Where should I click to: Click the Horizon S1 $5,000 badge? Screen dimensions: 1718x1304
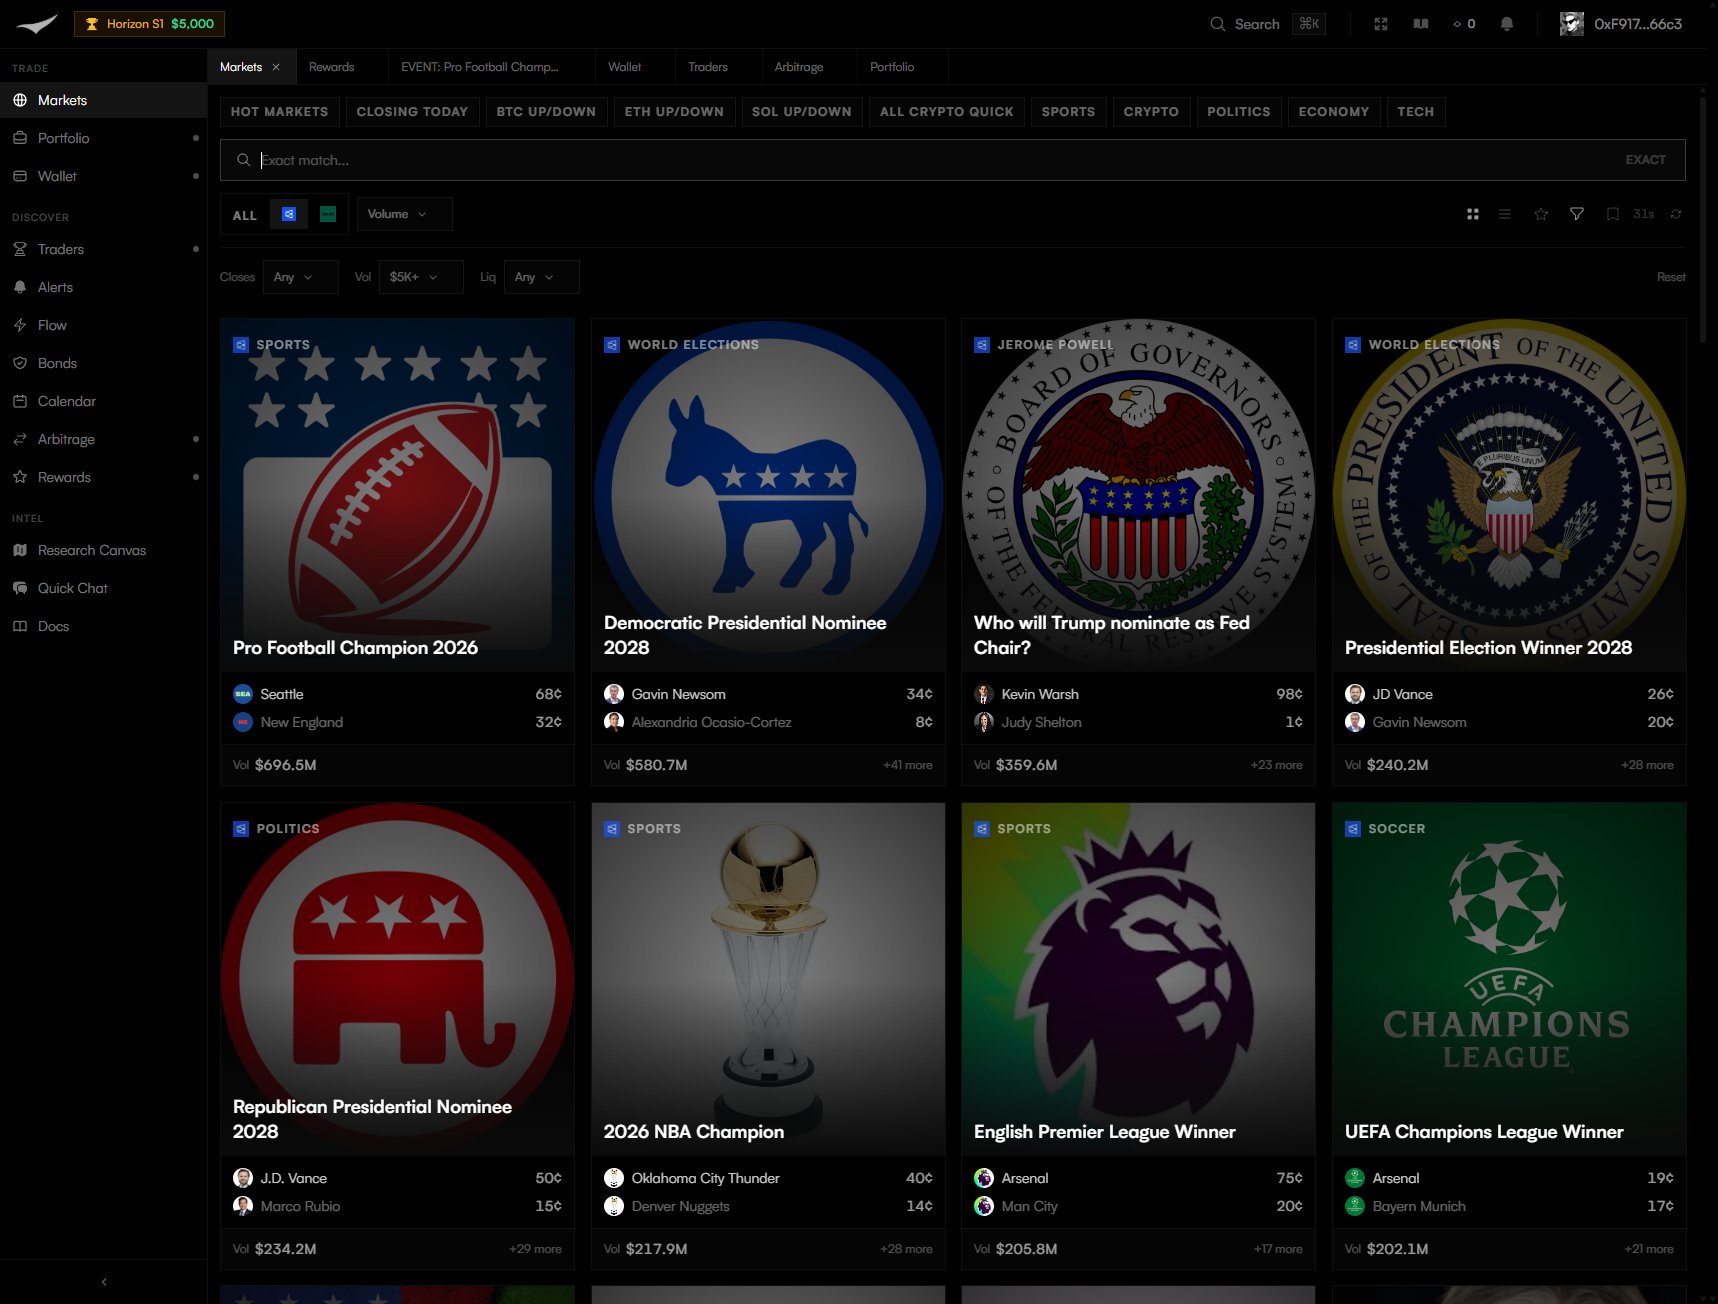click(x=150, y=24)
